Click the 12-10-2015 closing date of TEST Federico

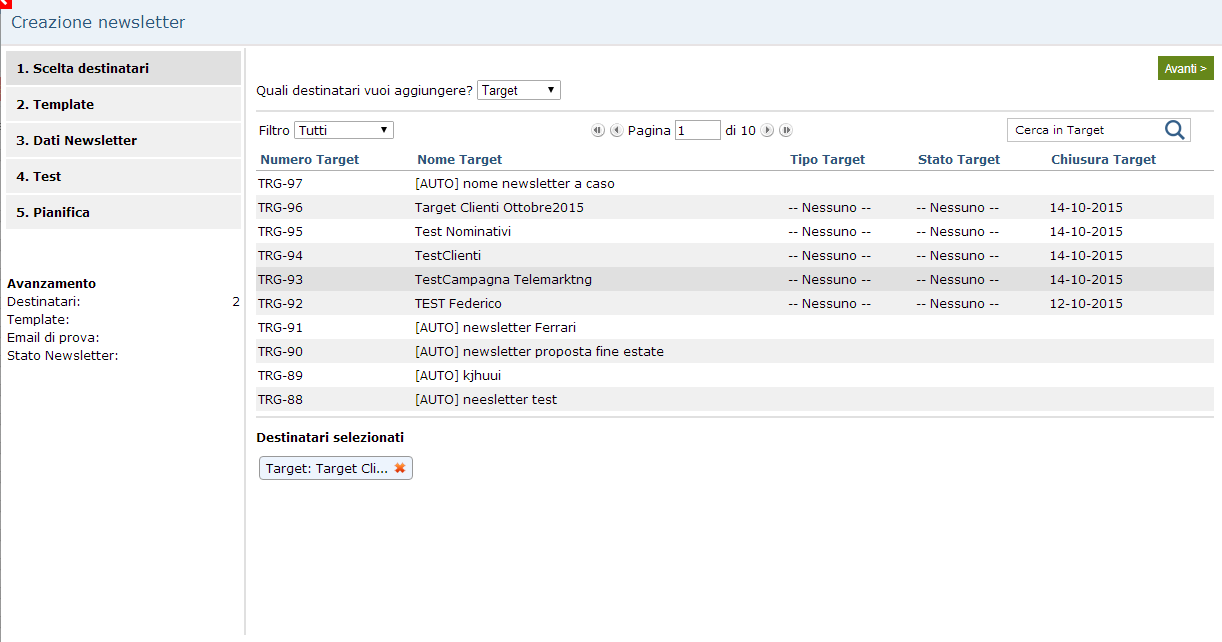1086,304
